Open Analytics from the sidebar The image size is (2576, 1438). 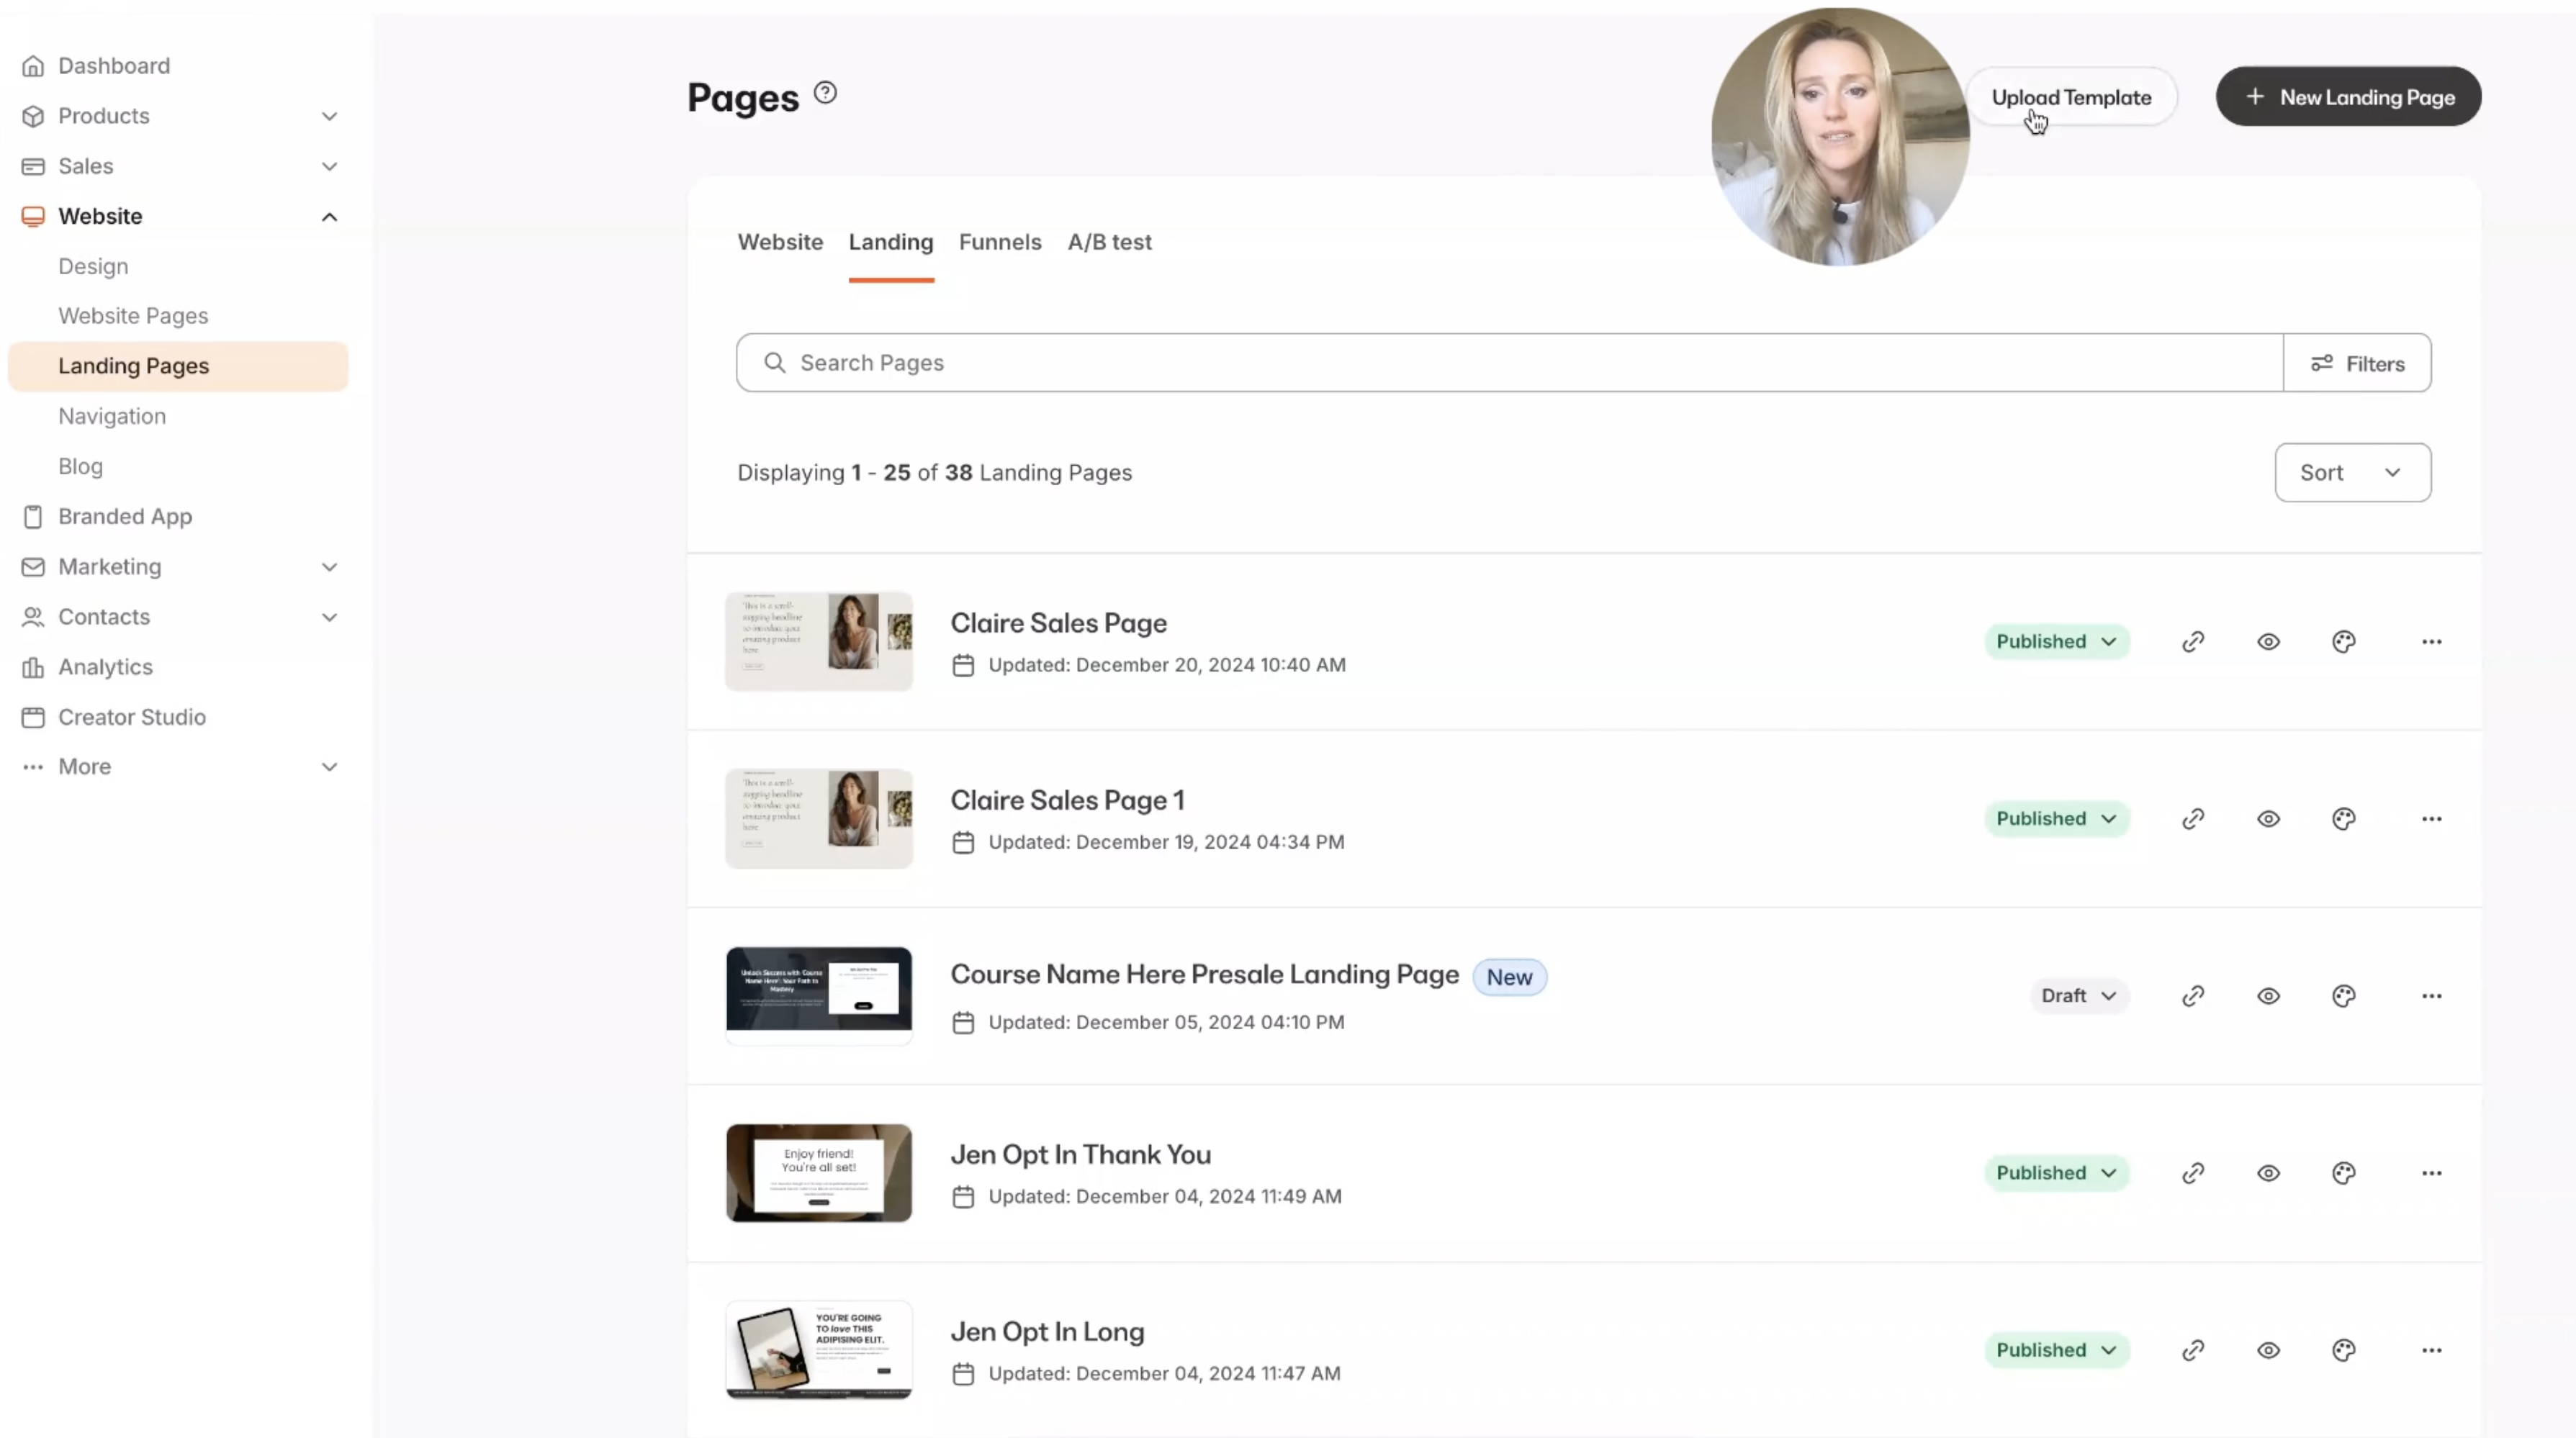(x=105, y=667)
